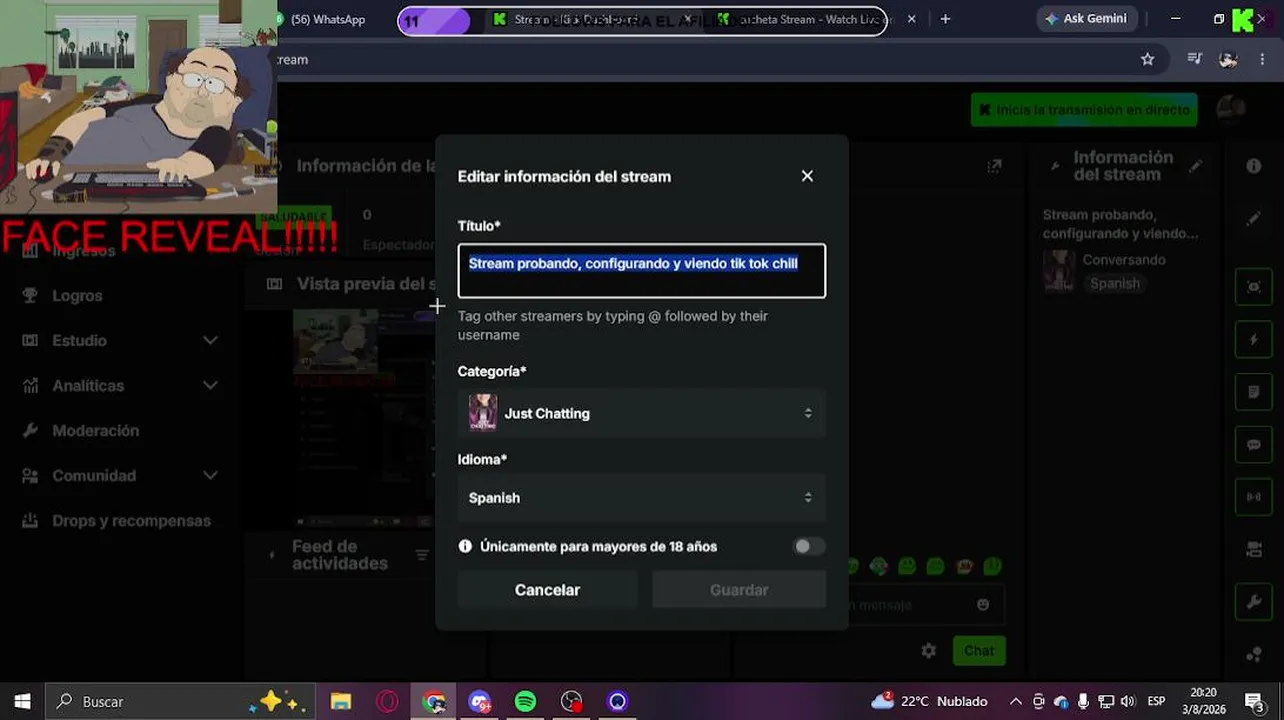Open the emoji picker in chat input
Image resolution: width=1284 pixels, height=720 pixels.
(983, 604)
